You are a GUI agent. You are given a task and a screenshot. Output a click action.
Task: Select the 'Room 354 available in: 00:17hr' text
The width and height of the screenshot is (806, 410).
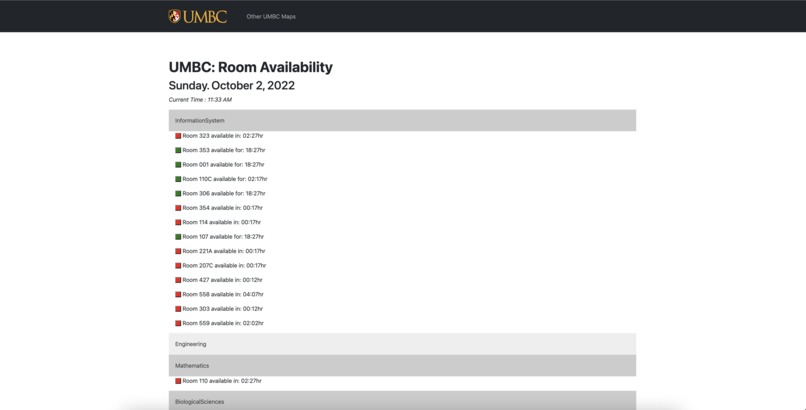click(x=223, y=208)
